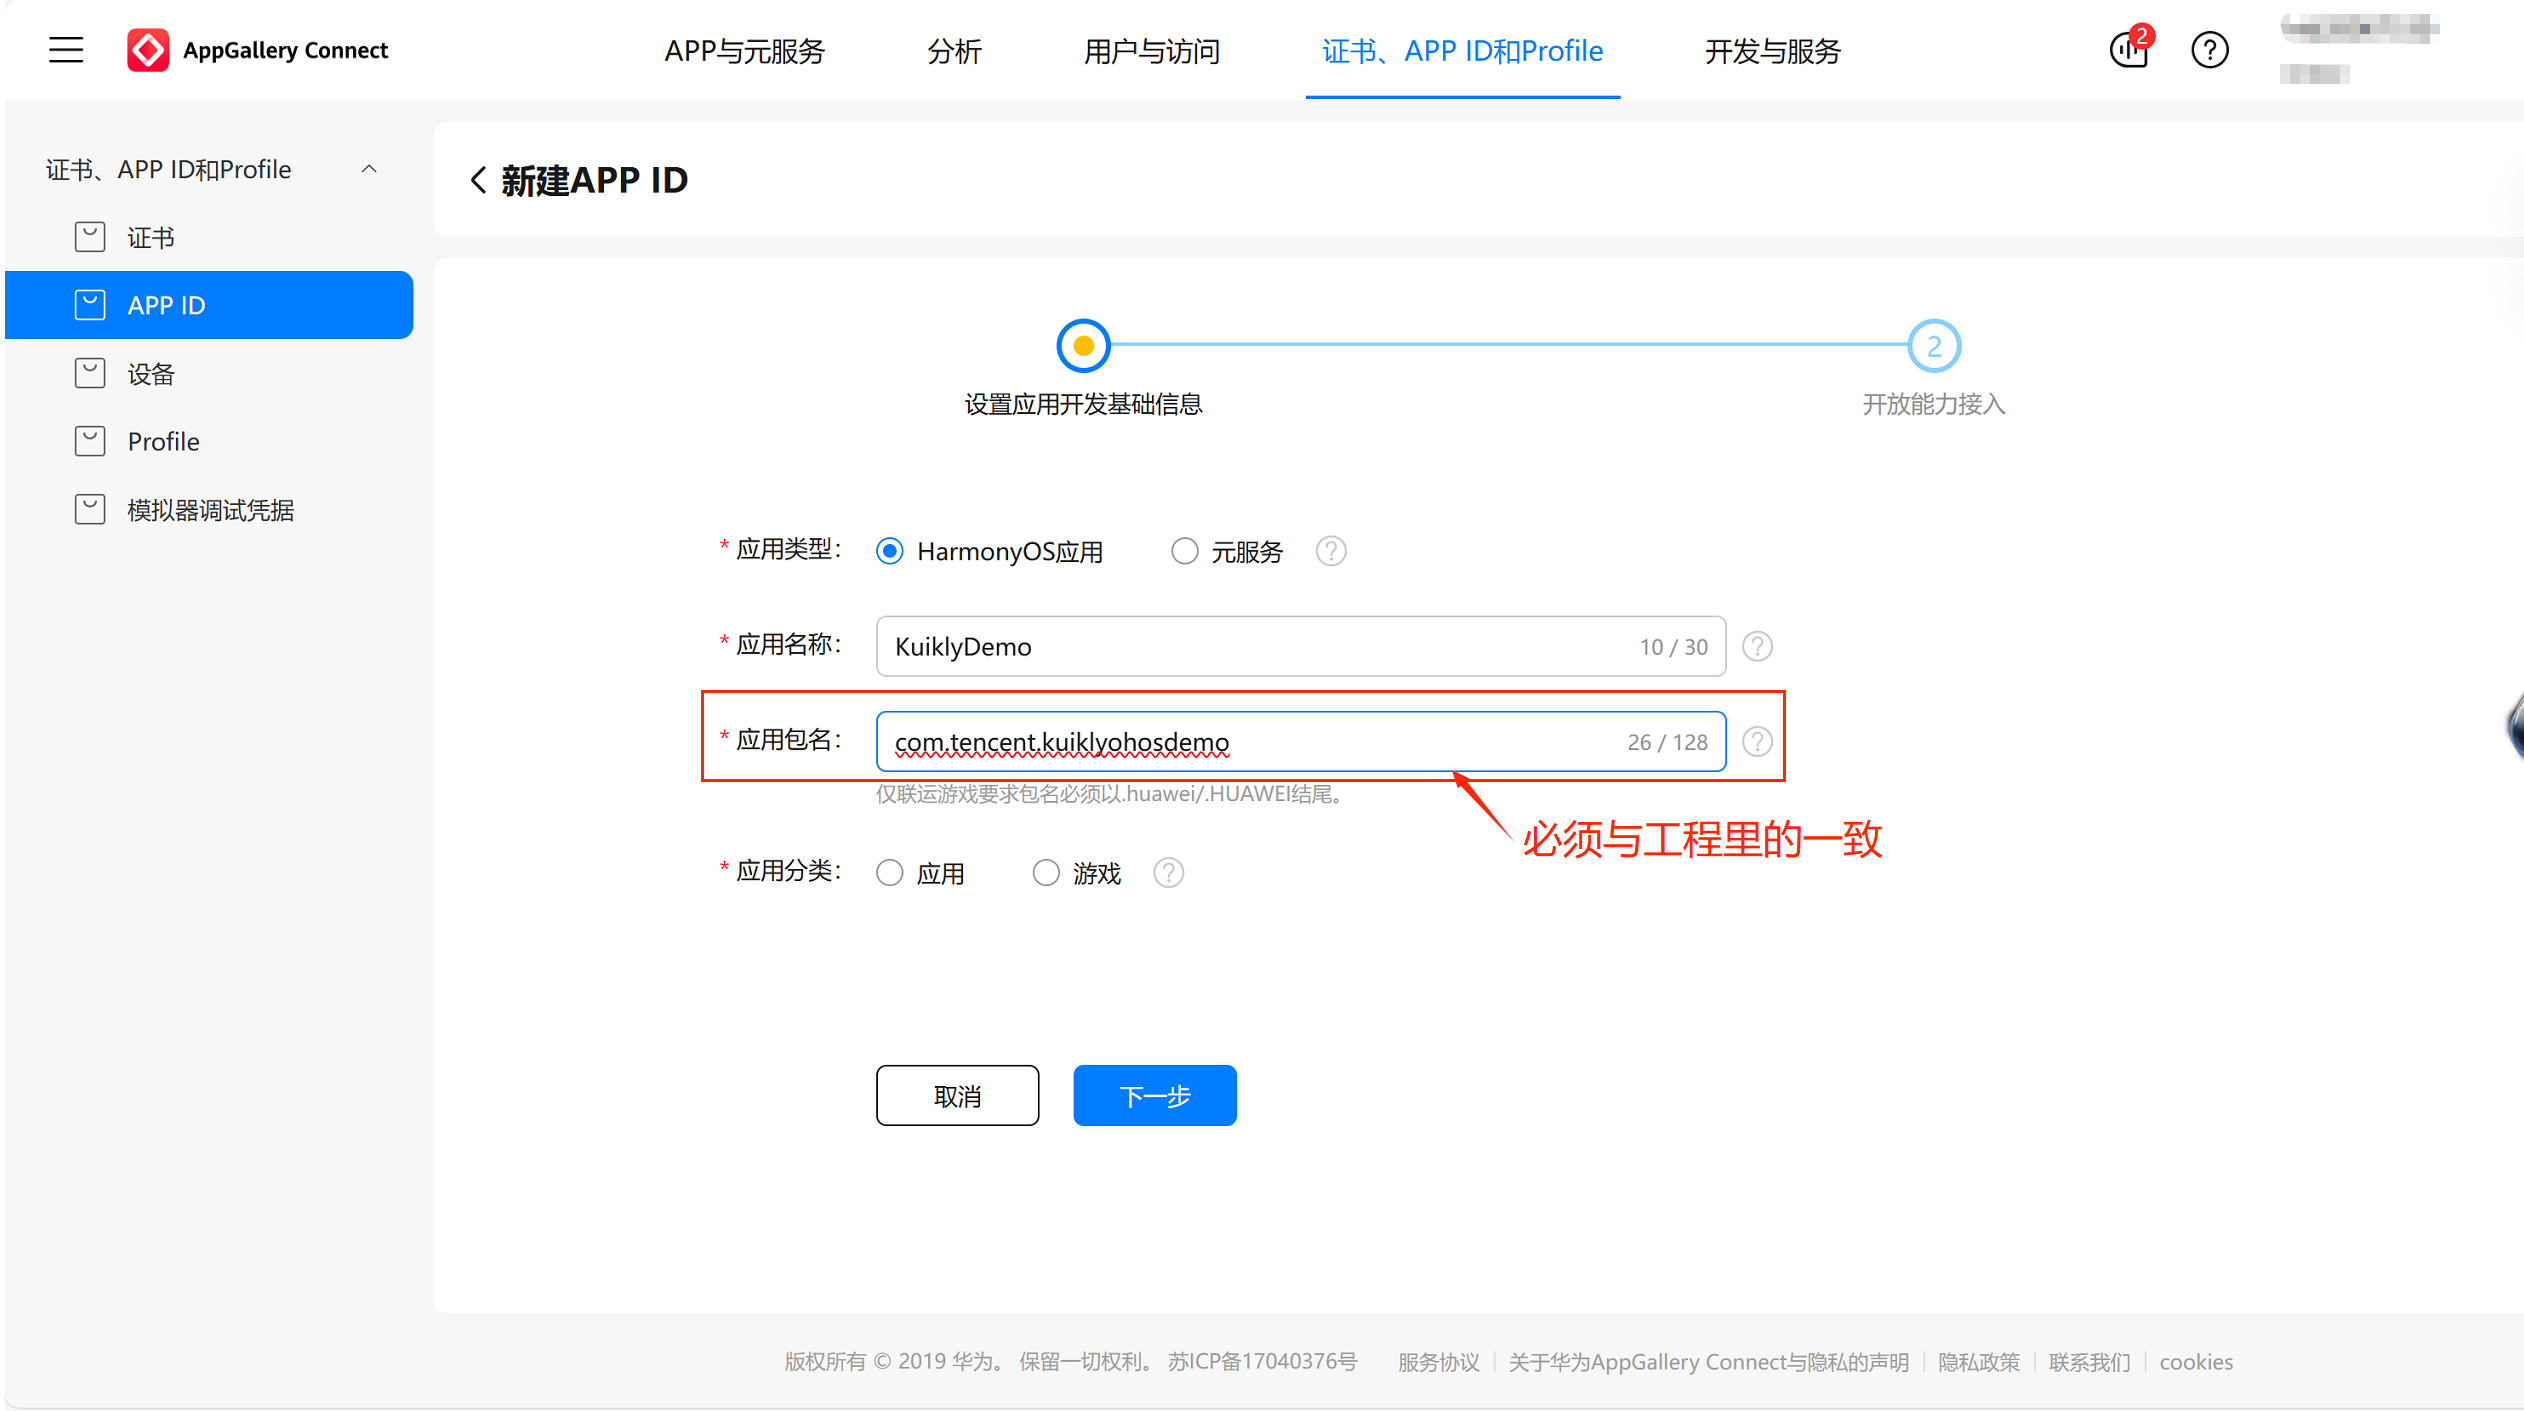The height and width of the screenshot is (1411, 2524).
Task: Click help icon beside 元服务 option
Action: (x=1331, y=551)
